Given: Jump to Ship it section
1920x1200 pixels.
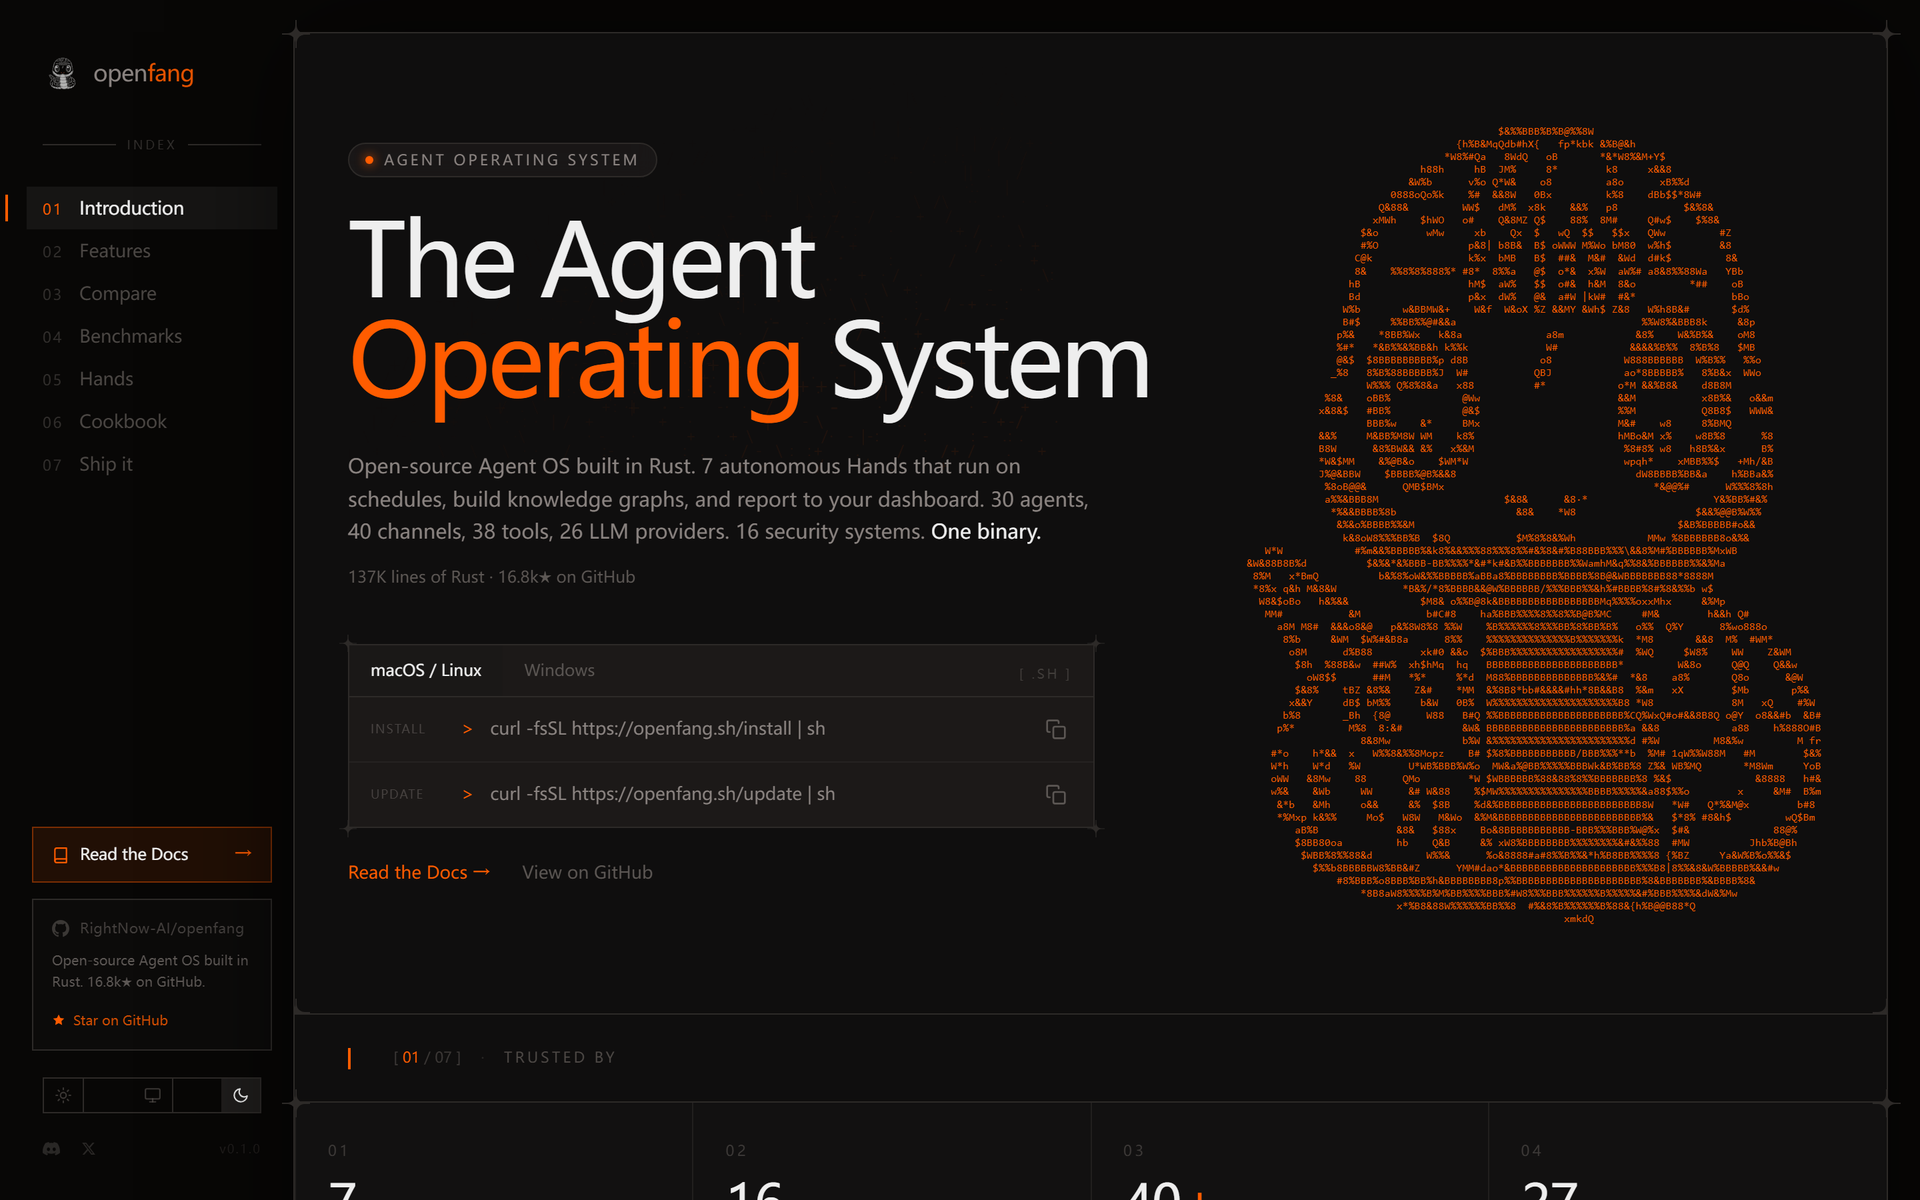Looking at the screenshot, I should 152,464.
